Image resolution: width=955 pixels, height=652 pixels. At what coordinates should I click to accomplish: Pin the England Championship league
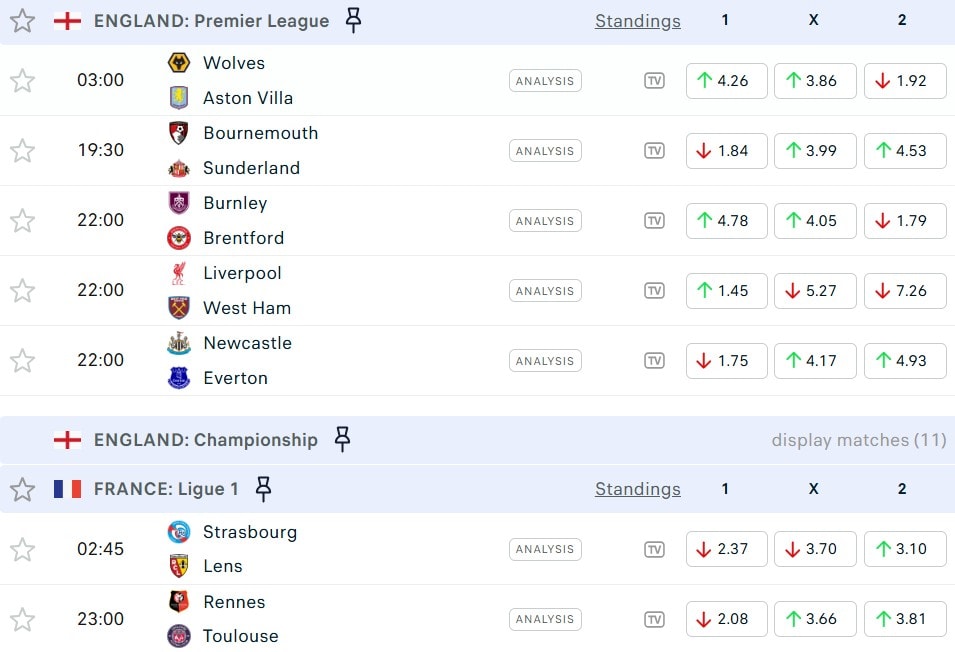[x=342, y=439]
